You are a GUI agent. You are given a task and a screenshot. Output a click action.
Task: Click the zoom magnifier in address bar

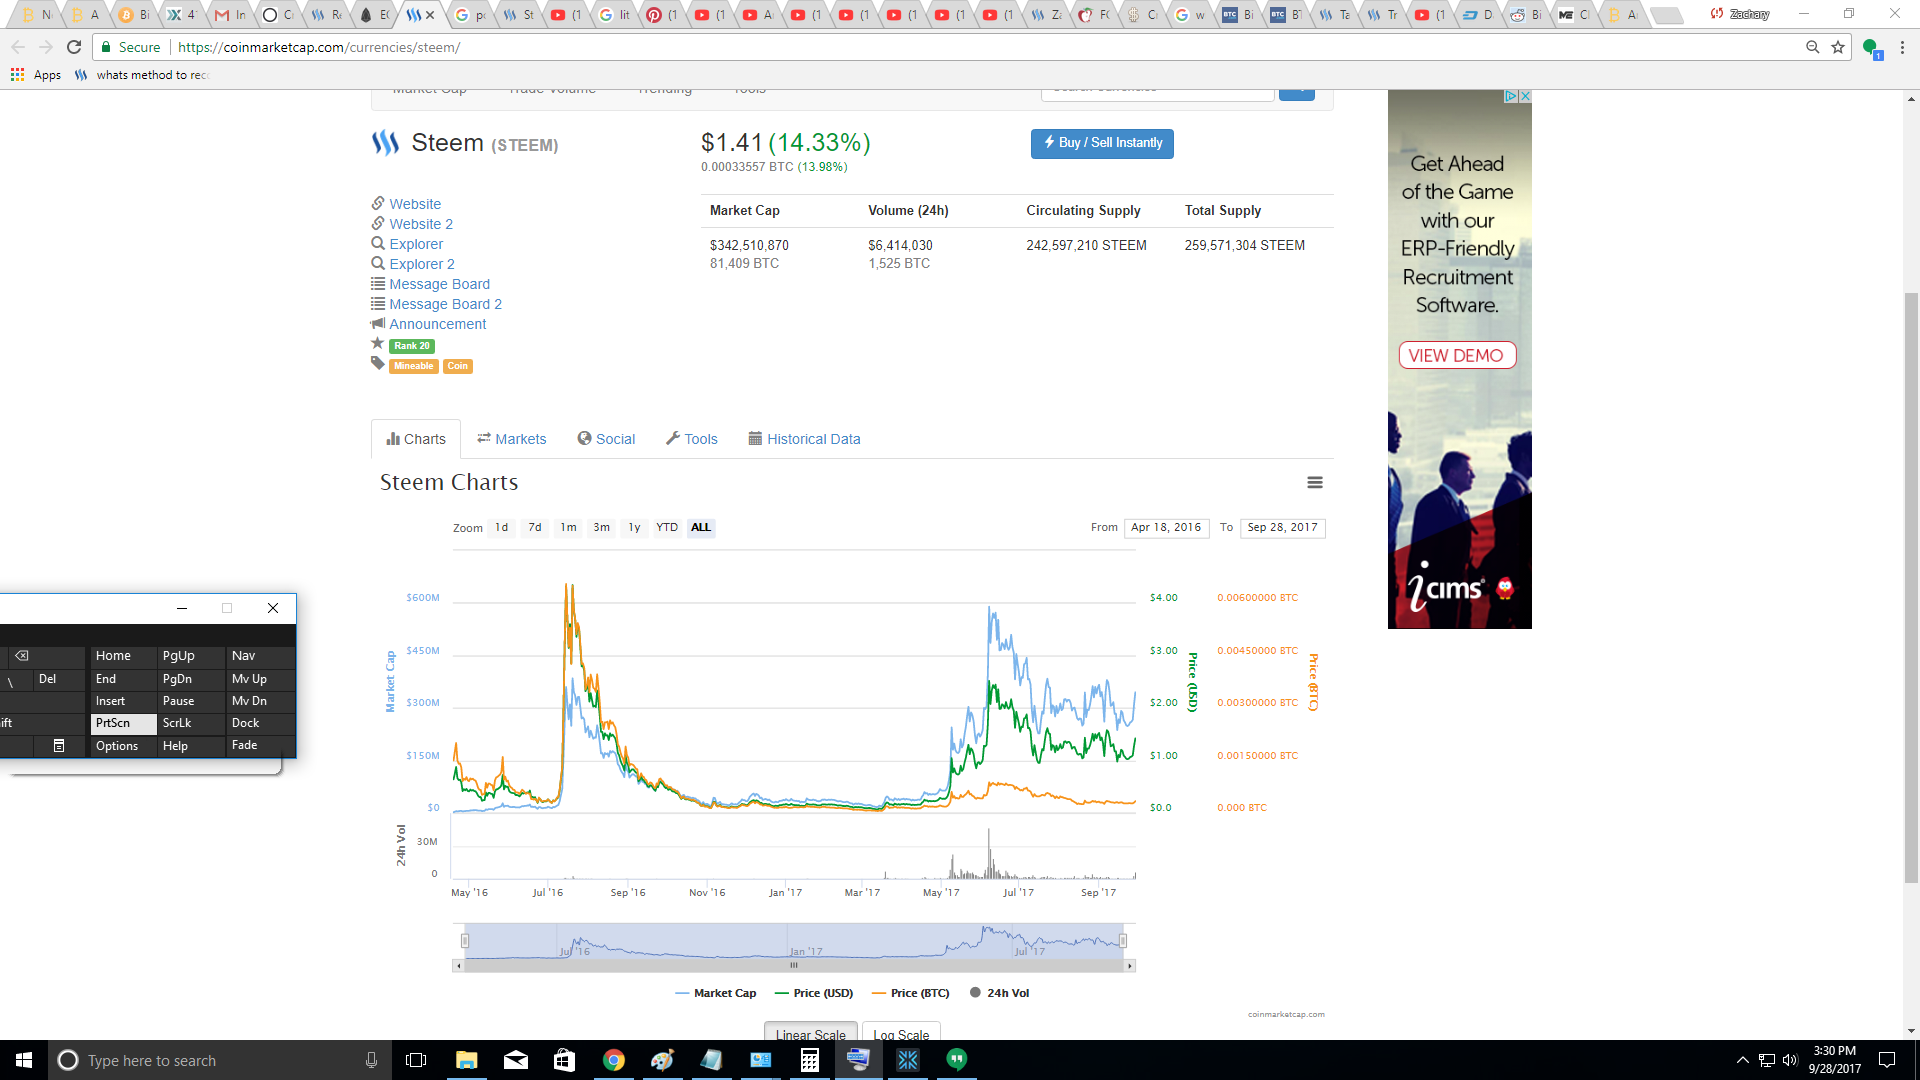(1812, 47)
